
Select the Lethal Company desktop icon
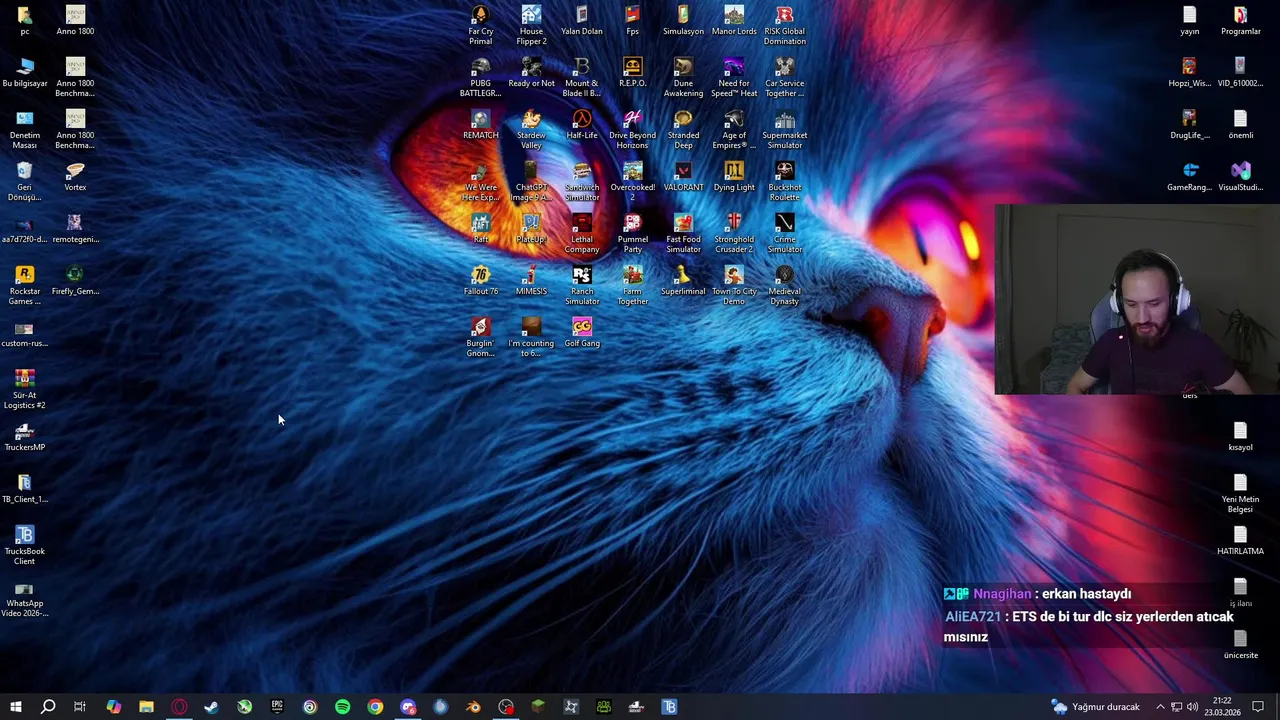[582, 233]
